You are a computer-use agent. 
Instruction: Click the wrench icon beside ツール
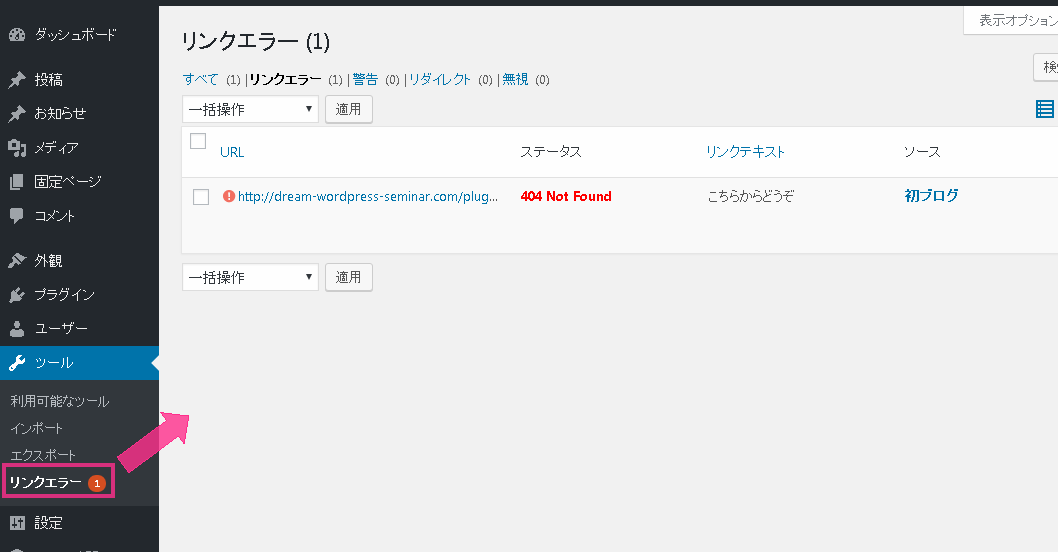(x=17, y=363)
